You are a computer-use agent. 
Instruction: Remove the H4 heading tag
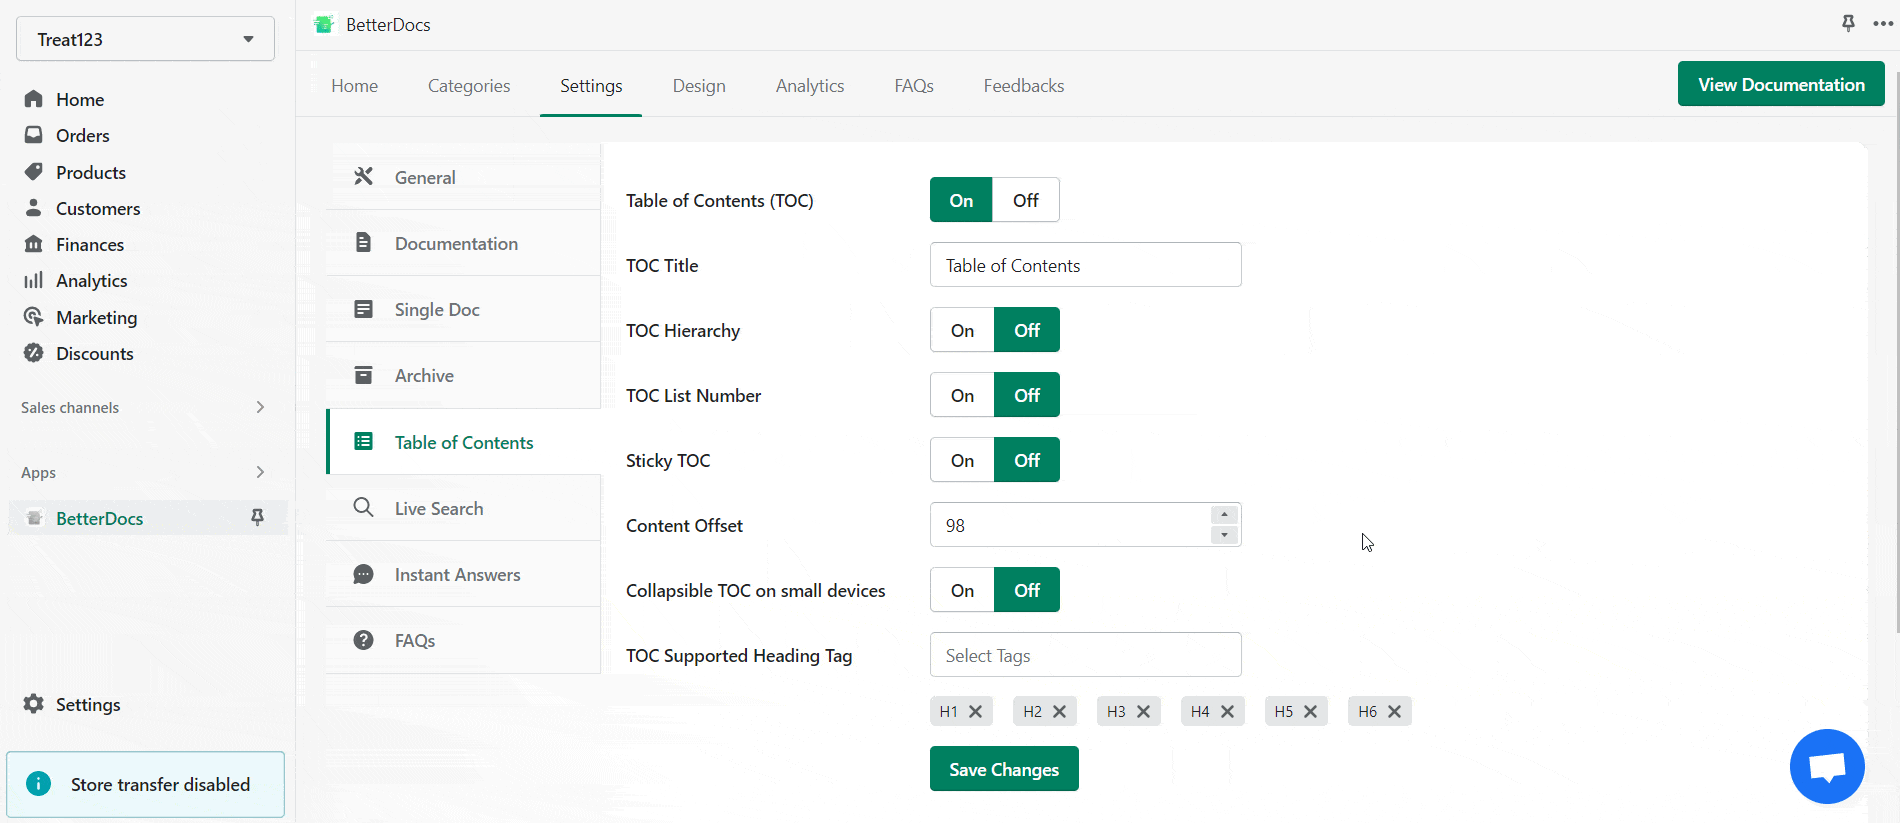pyautogui.click(x=1228, y=711)
